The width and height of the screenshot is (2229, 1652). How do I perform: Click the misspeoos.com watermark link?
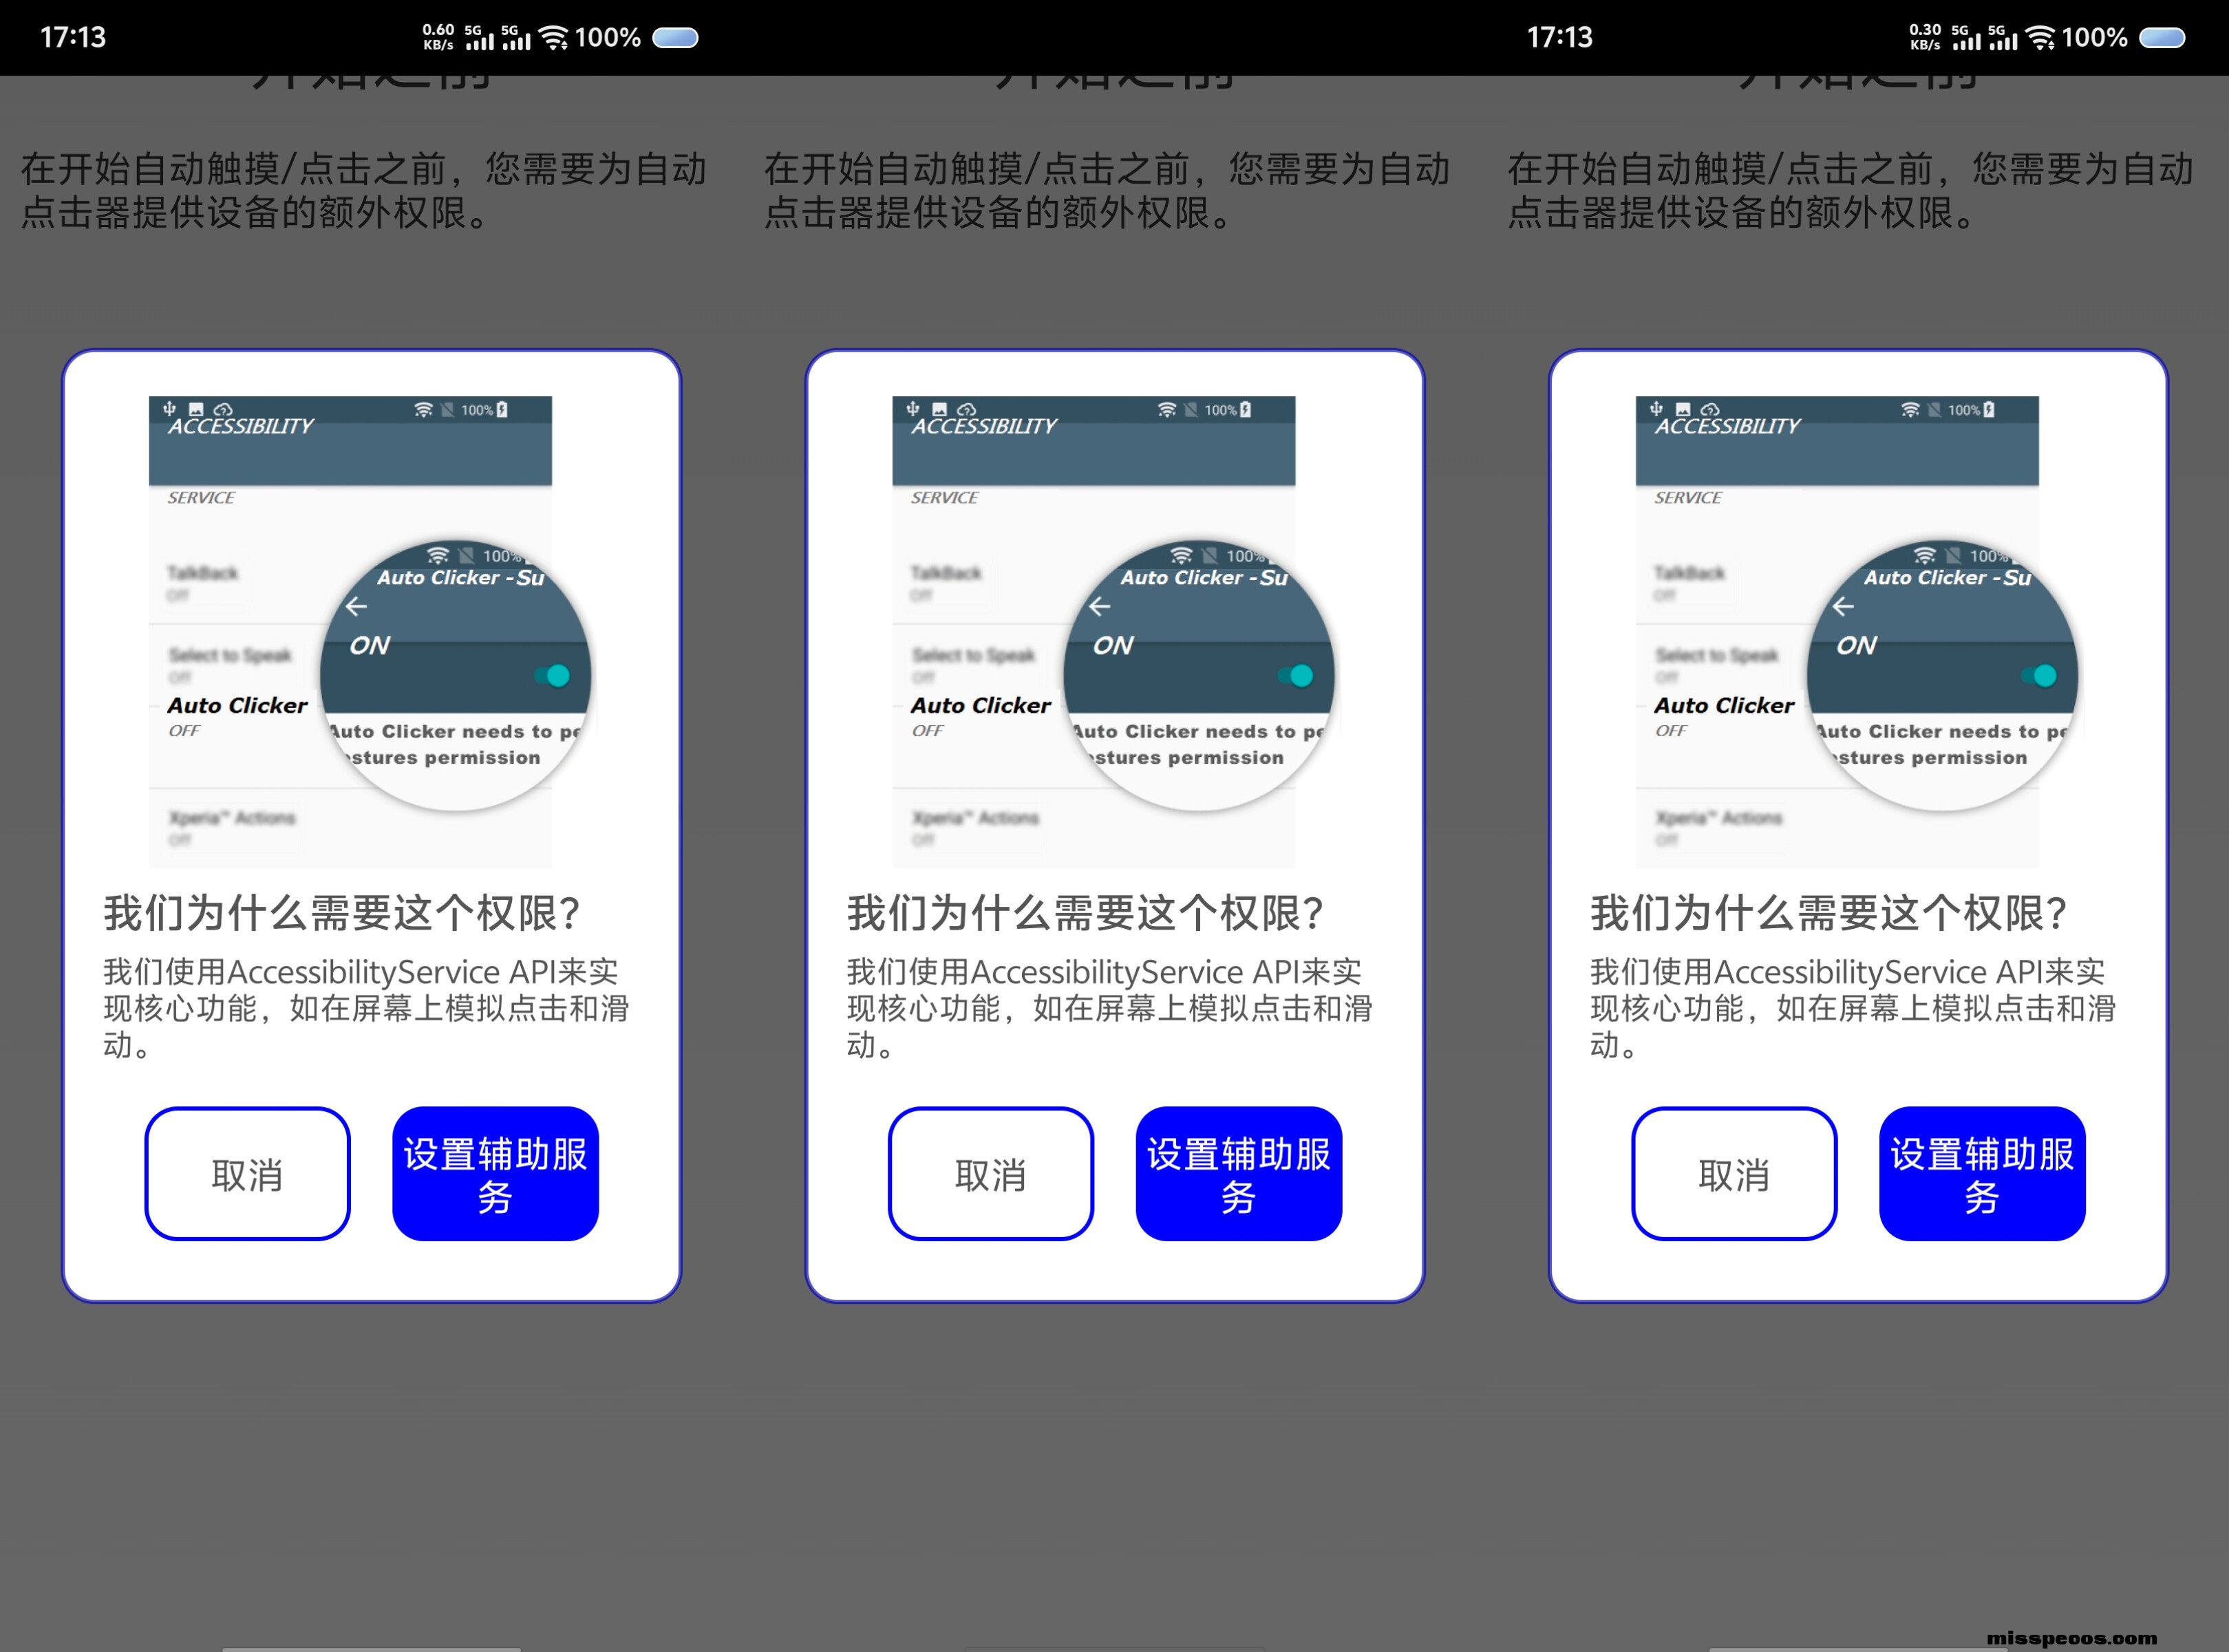click(x=2071, y=1638)
